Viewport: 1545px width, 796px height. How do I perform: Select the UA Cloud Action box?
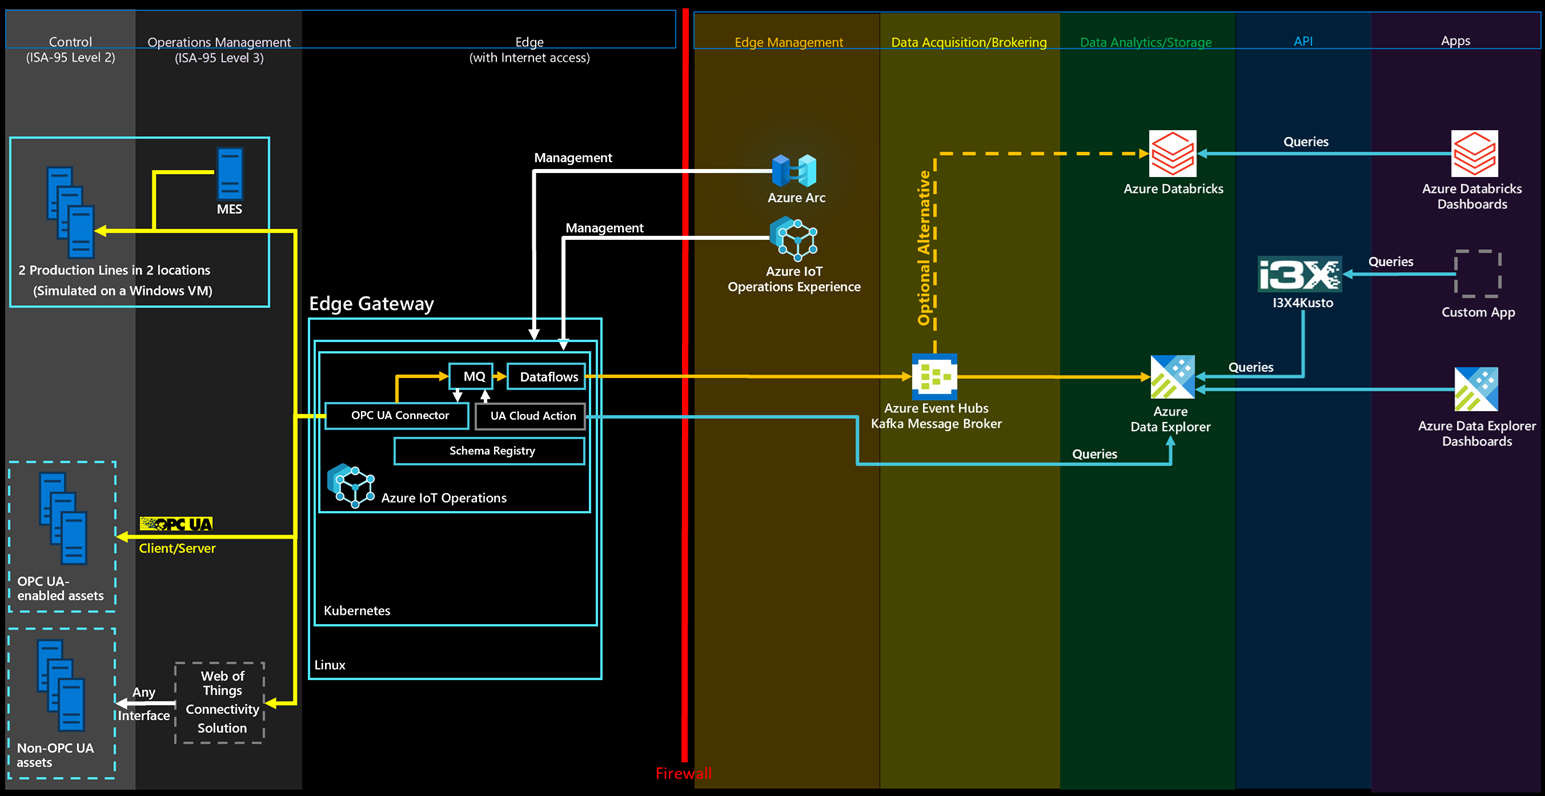click(531, 416)
